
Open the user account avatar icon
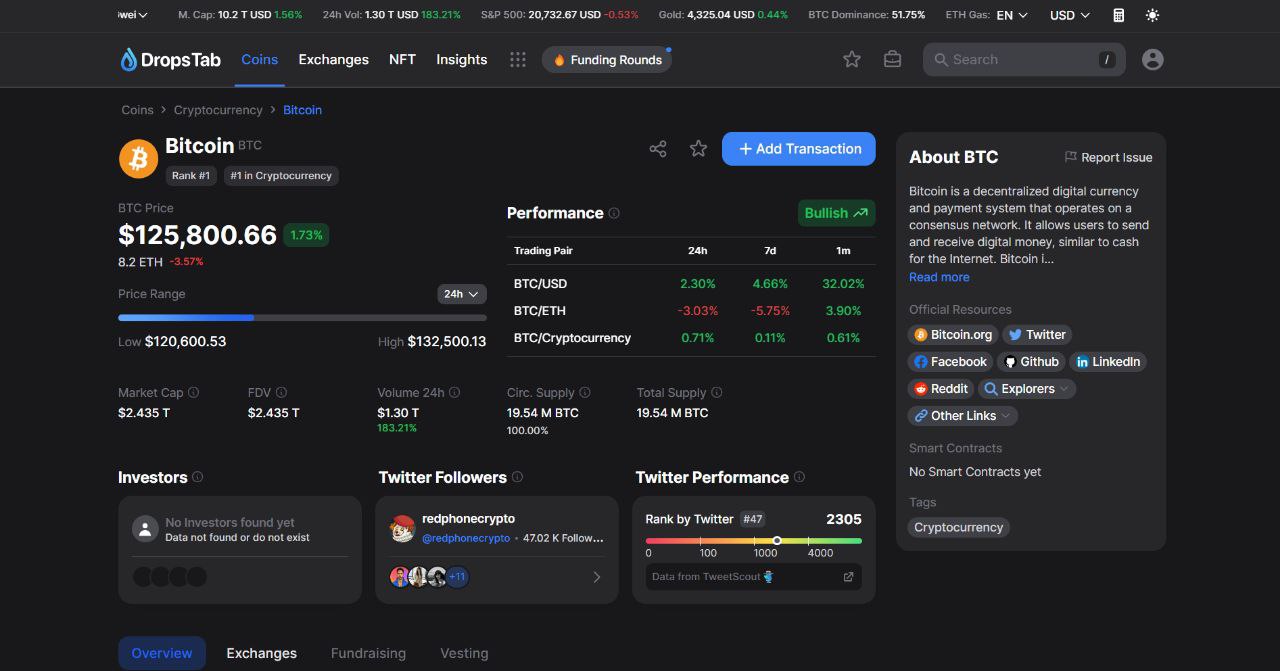[1153, 60]
